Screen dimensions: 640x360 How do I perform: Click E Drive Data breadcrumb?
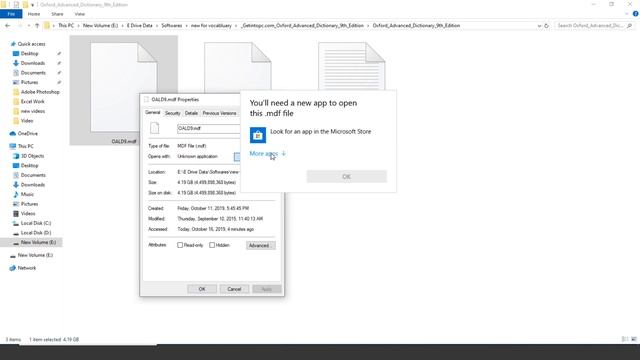[x=140, y=25]
